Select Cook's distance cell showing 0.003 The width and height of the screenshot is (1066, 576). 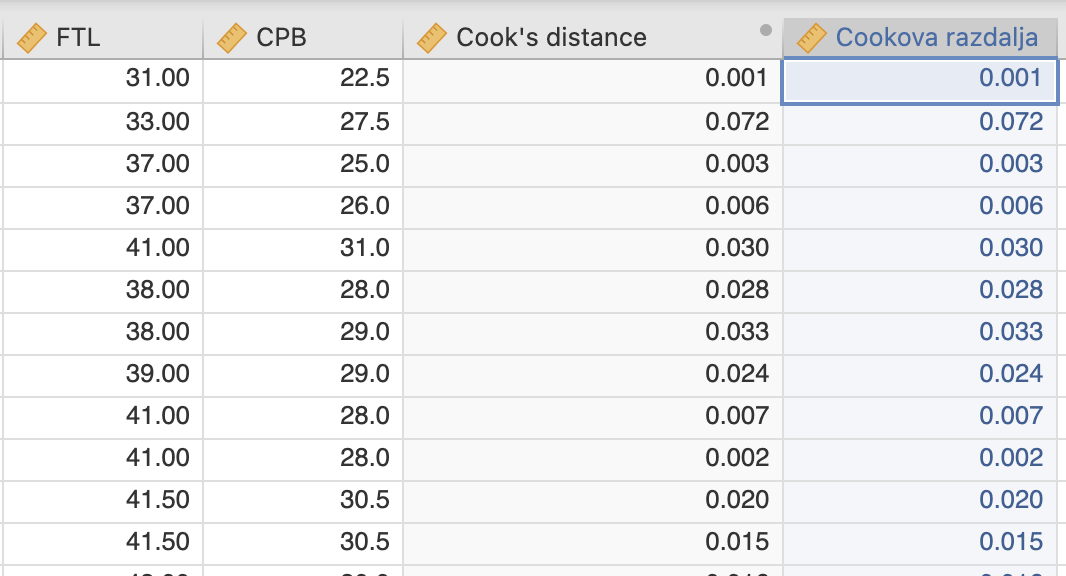click(x=593, y=166)
